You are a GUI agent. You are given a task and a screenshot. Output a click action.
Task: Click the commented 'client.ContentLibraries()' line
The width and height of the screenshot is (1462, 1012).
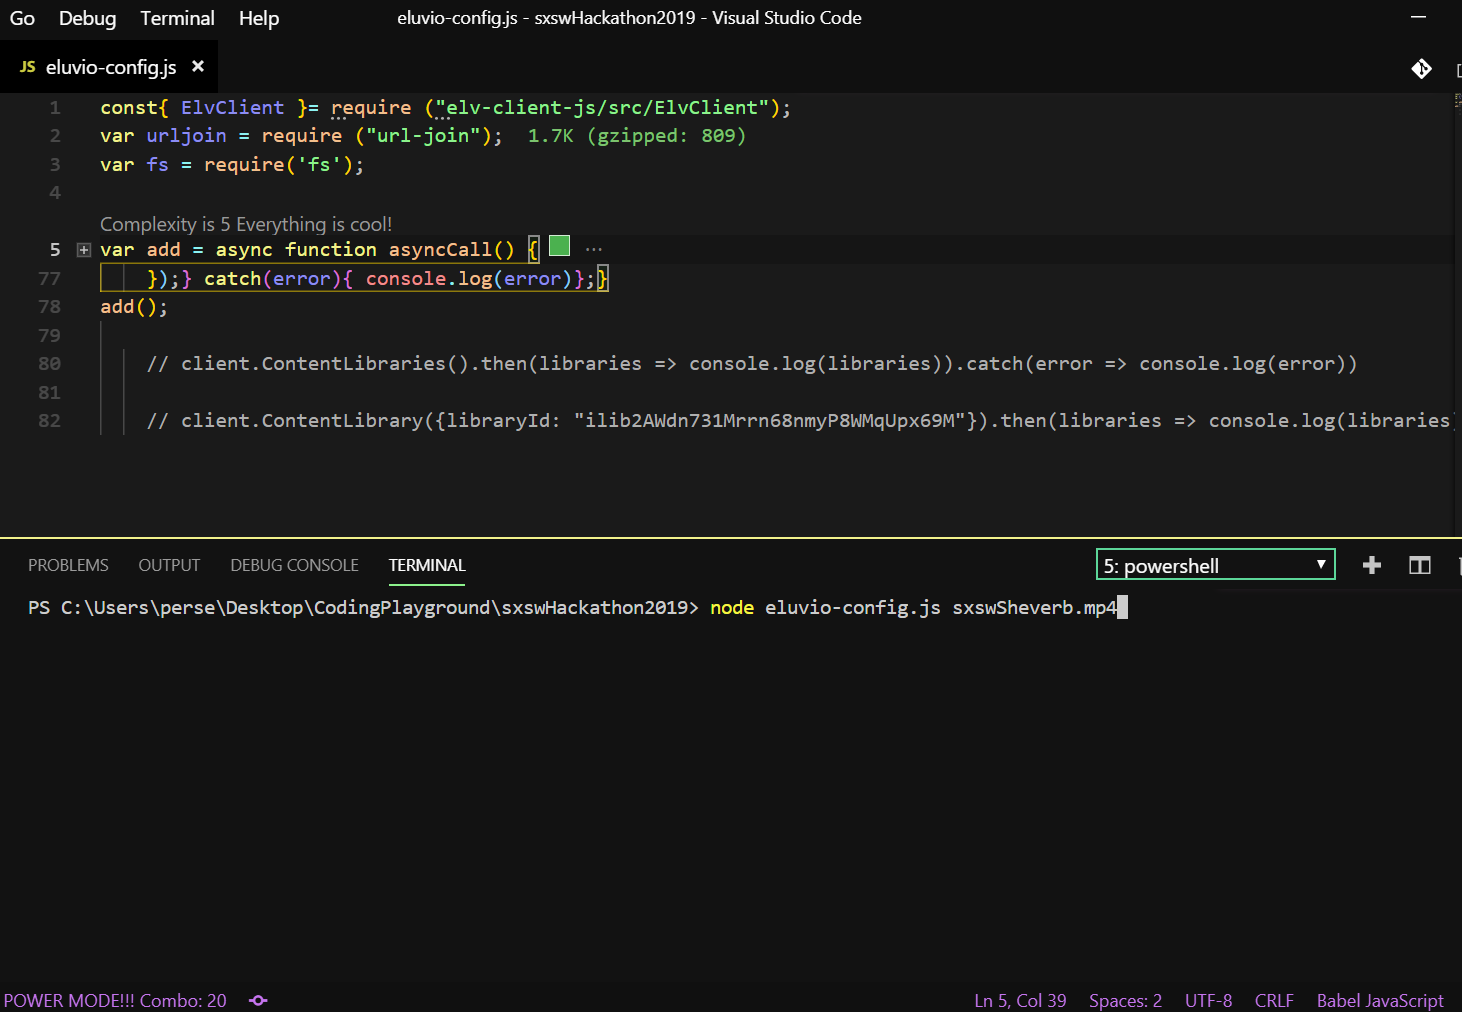pyautogui.click(x=751, y=364)
